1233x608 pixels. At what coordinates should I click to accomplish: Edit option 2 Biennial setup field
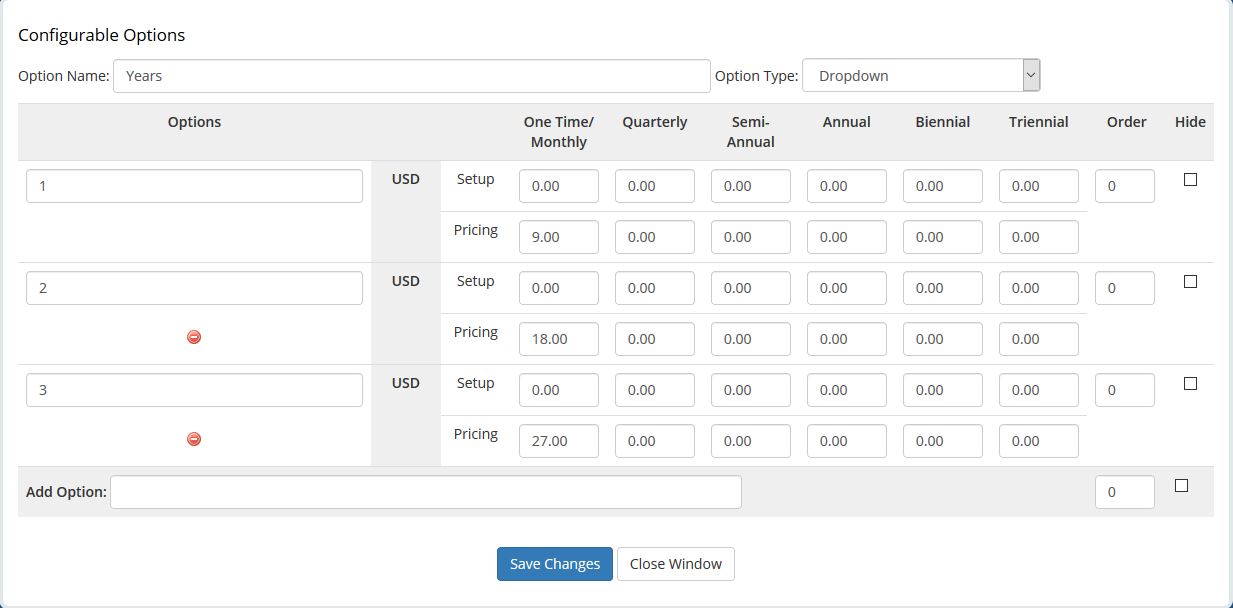943,288
